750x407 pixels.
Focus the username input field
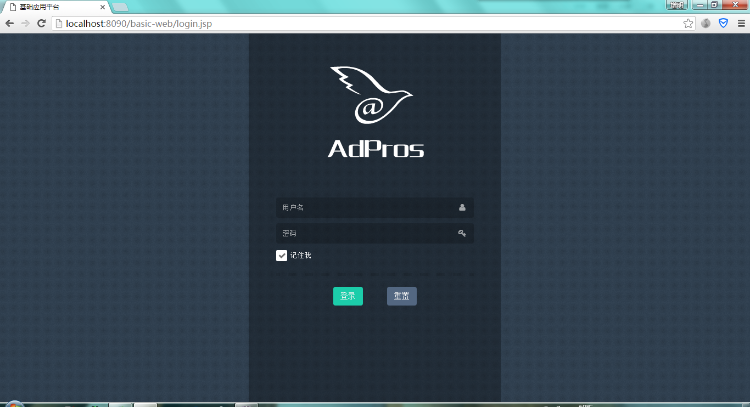[375, 208]
